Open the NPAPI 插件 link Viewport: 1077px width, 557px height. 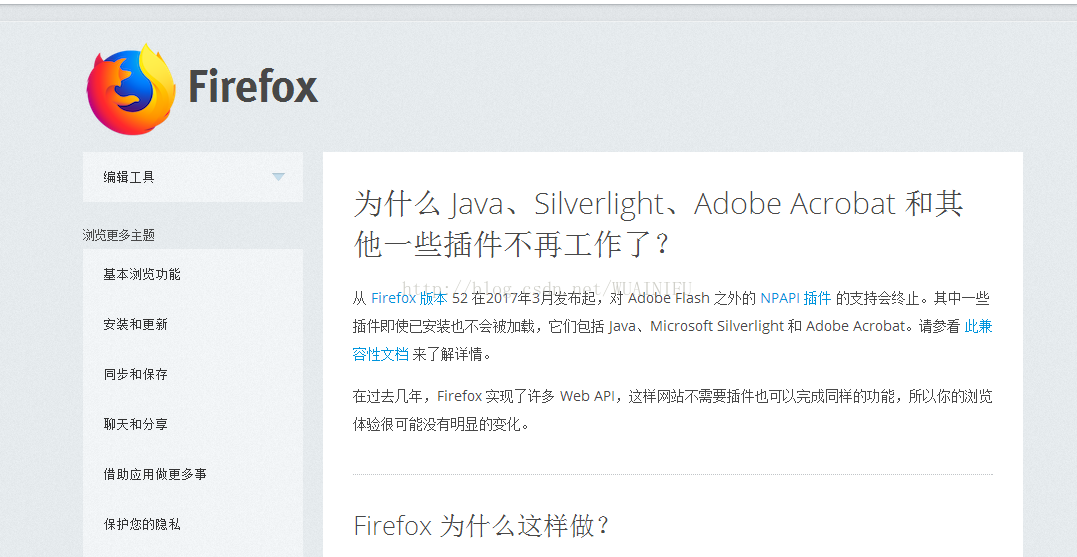click(795, 298)
